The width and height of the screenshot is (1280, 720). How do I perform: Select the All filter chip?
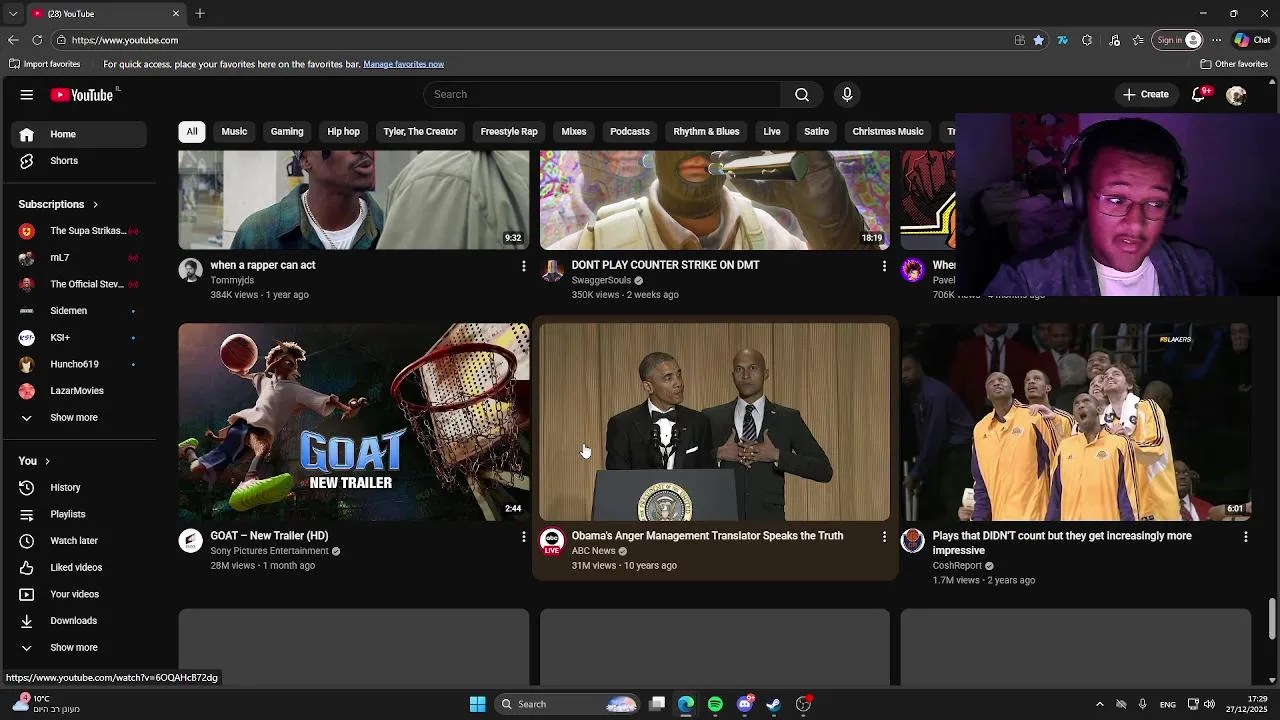[192, 131]
